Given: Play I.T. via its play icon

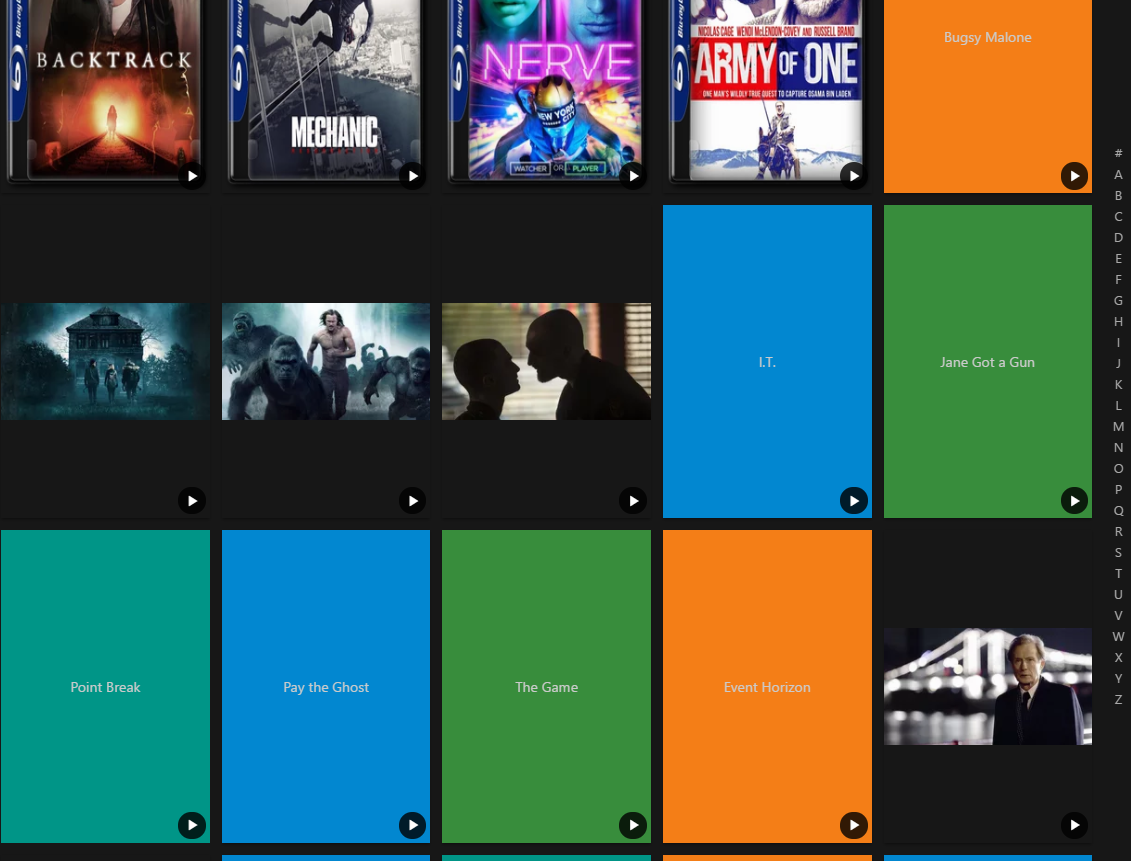Looking at the screenshot, I should pyautogui.click(x=854, y=500).
